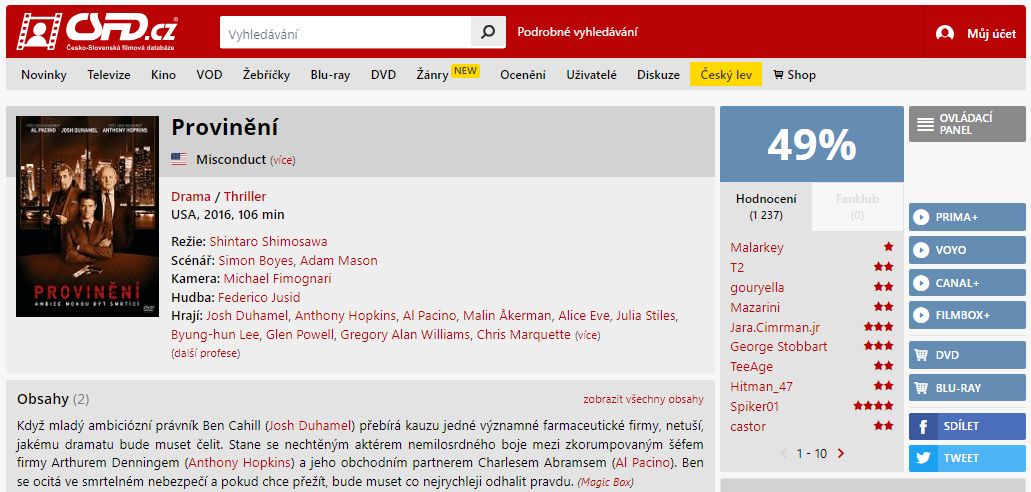
Task: Open actor Al Pacino in cast list
Action: 429,316
